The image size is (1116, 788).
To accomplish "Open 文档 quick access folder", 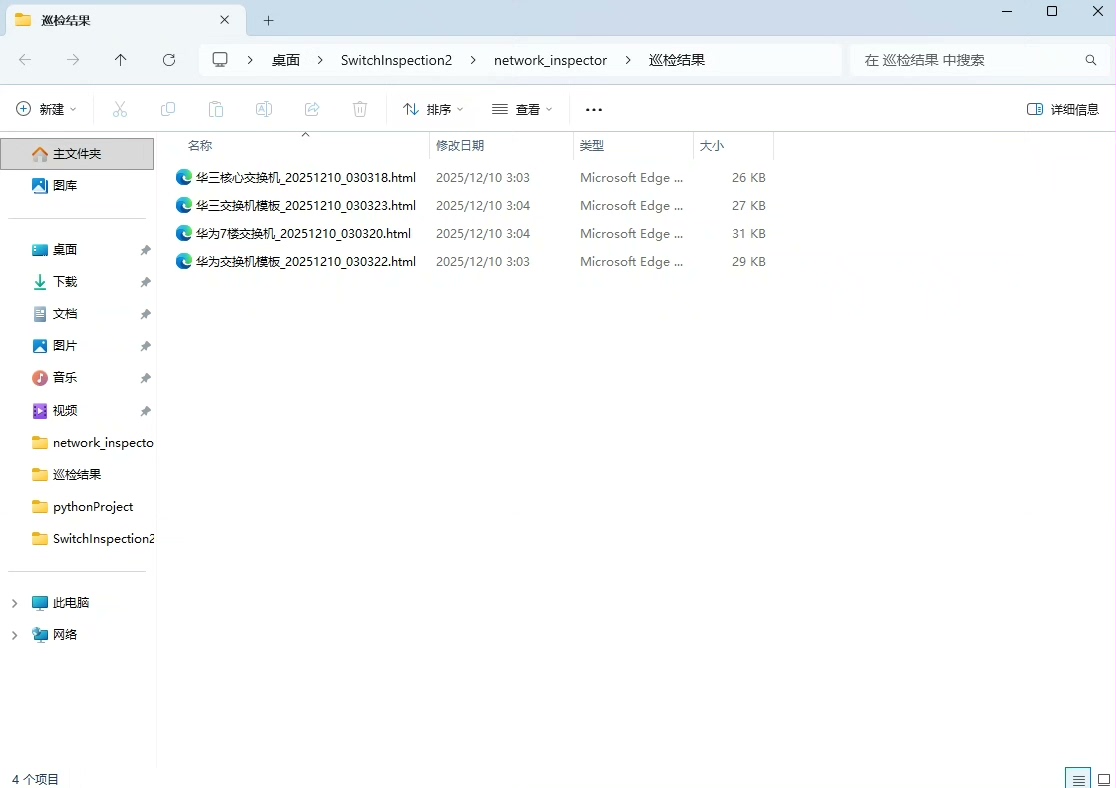I will click(x=65, y=314).
